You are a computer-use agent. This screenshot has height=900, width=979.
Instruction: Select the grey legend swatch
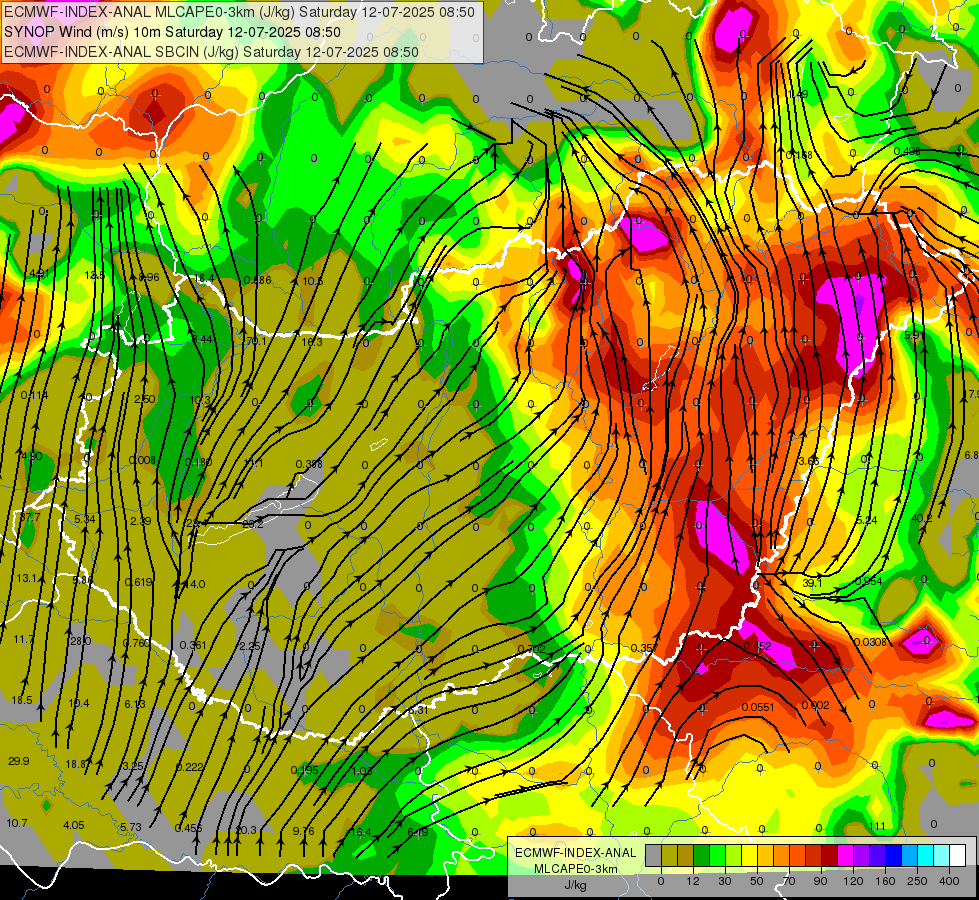point(653,855)
